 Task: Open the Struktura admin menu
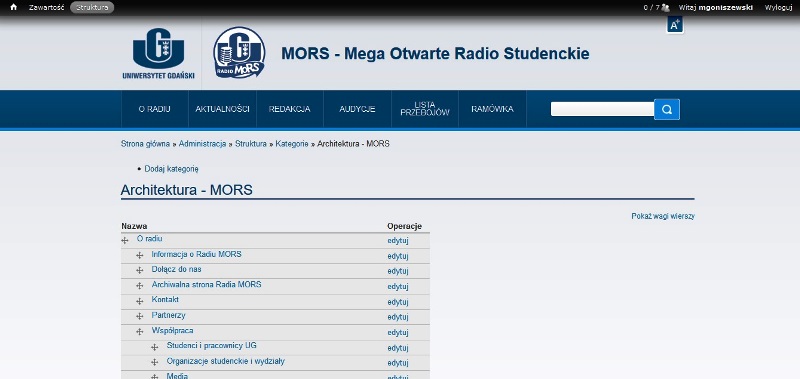point(92,7)
